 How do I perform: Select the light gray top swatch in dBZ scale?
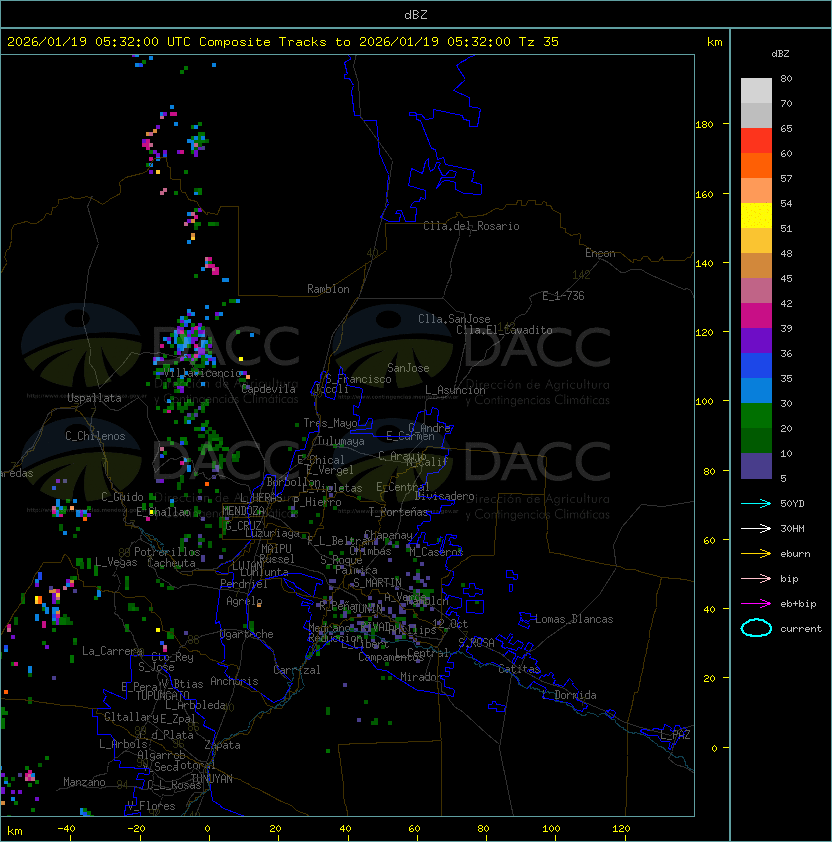point(756,91)
